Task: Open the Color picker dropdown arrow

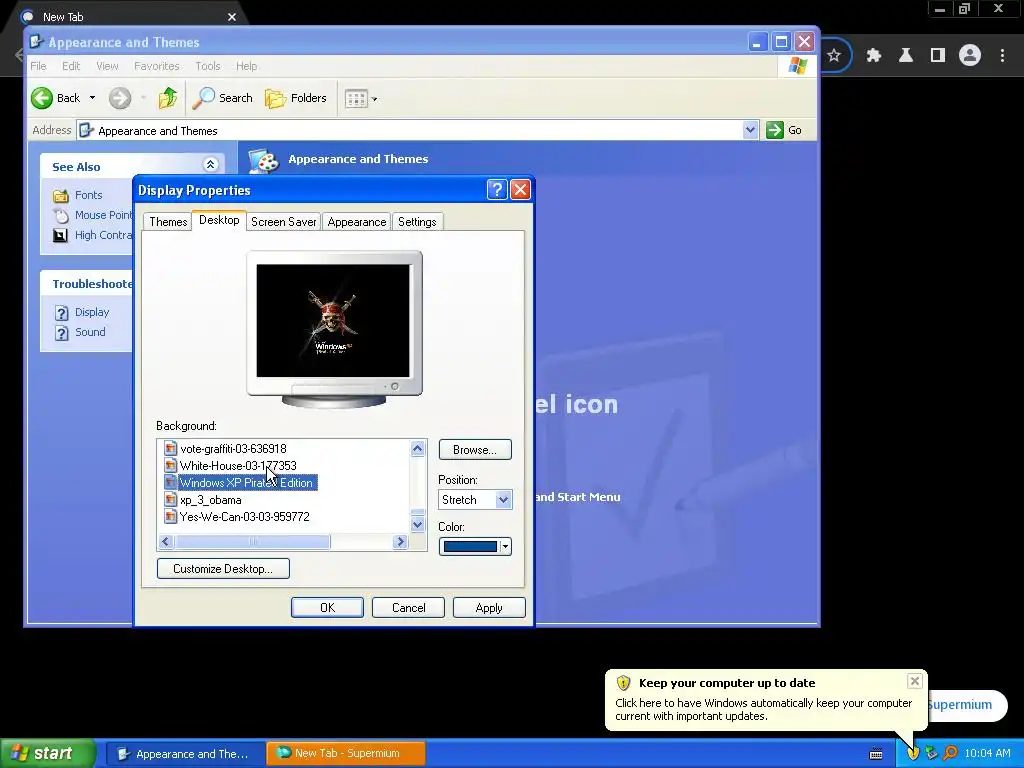Action: [x=505, y=547]
